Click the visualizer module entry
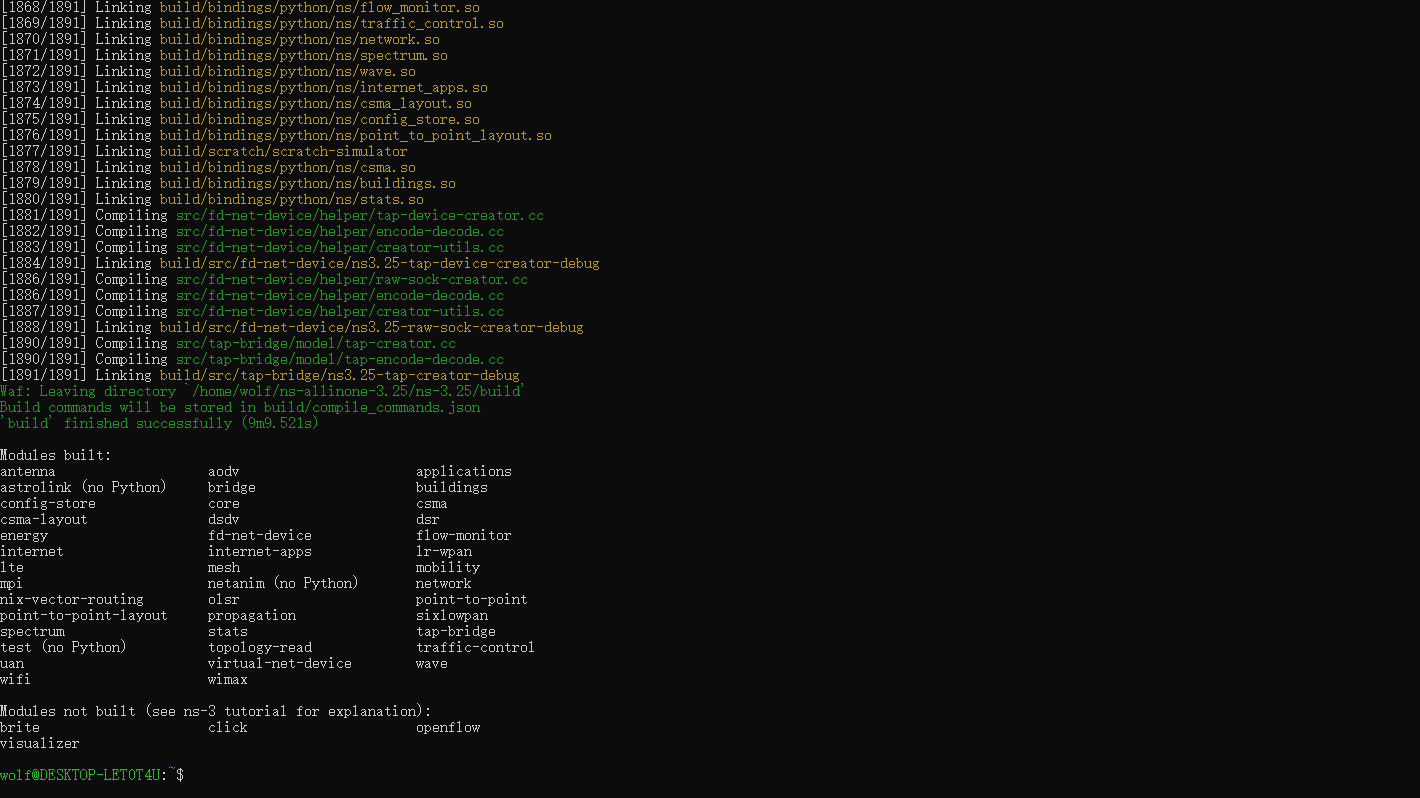Image resolution: width=1420 pixels, height=798 pixels. click(x=40, y=743)
